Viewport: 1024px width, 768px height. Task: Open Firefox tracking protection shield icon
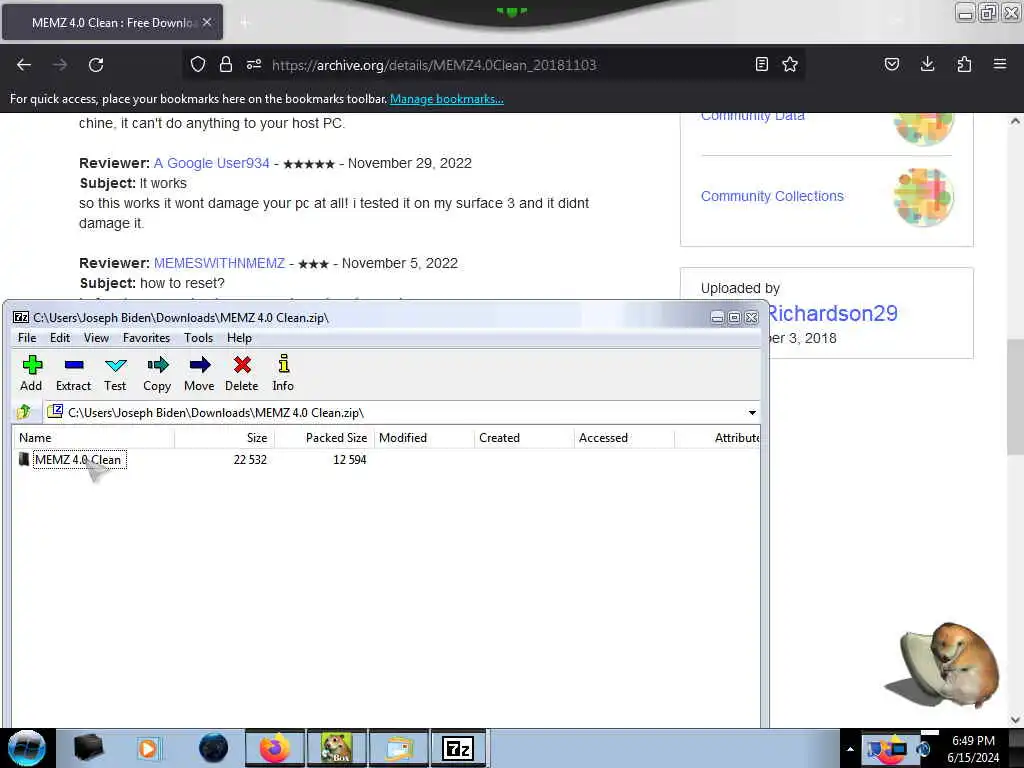(x=198, y=64)
